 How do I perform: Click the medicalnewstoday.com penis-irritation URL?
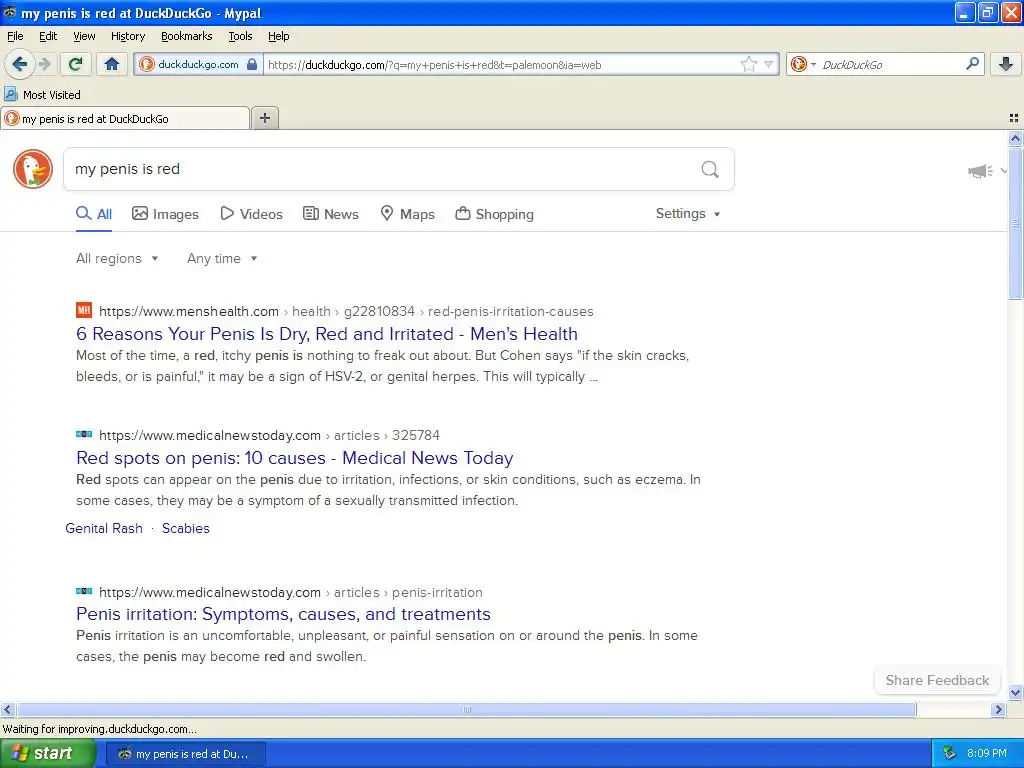coord(291,592)
